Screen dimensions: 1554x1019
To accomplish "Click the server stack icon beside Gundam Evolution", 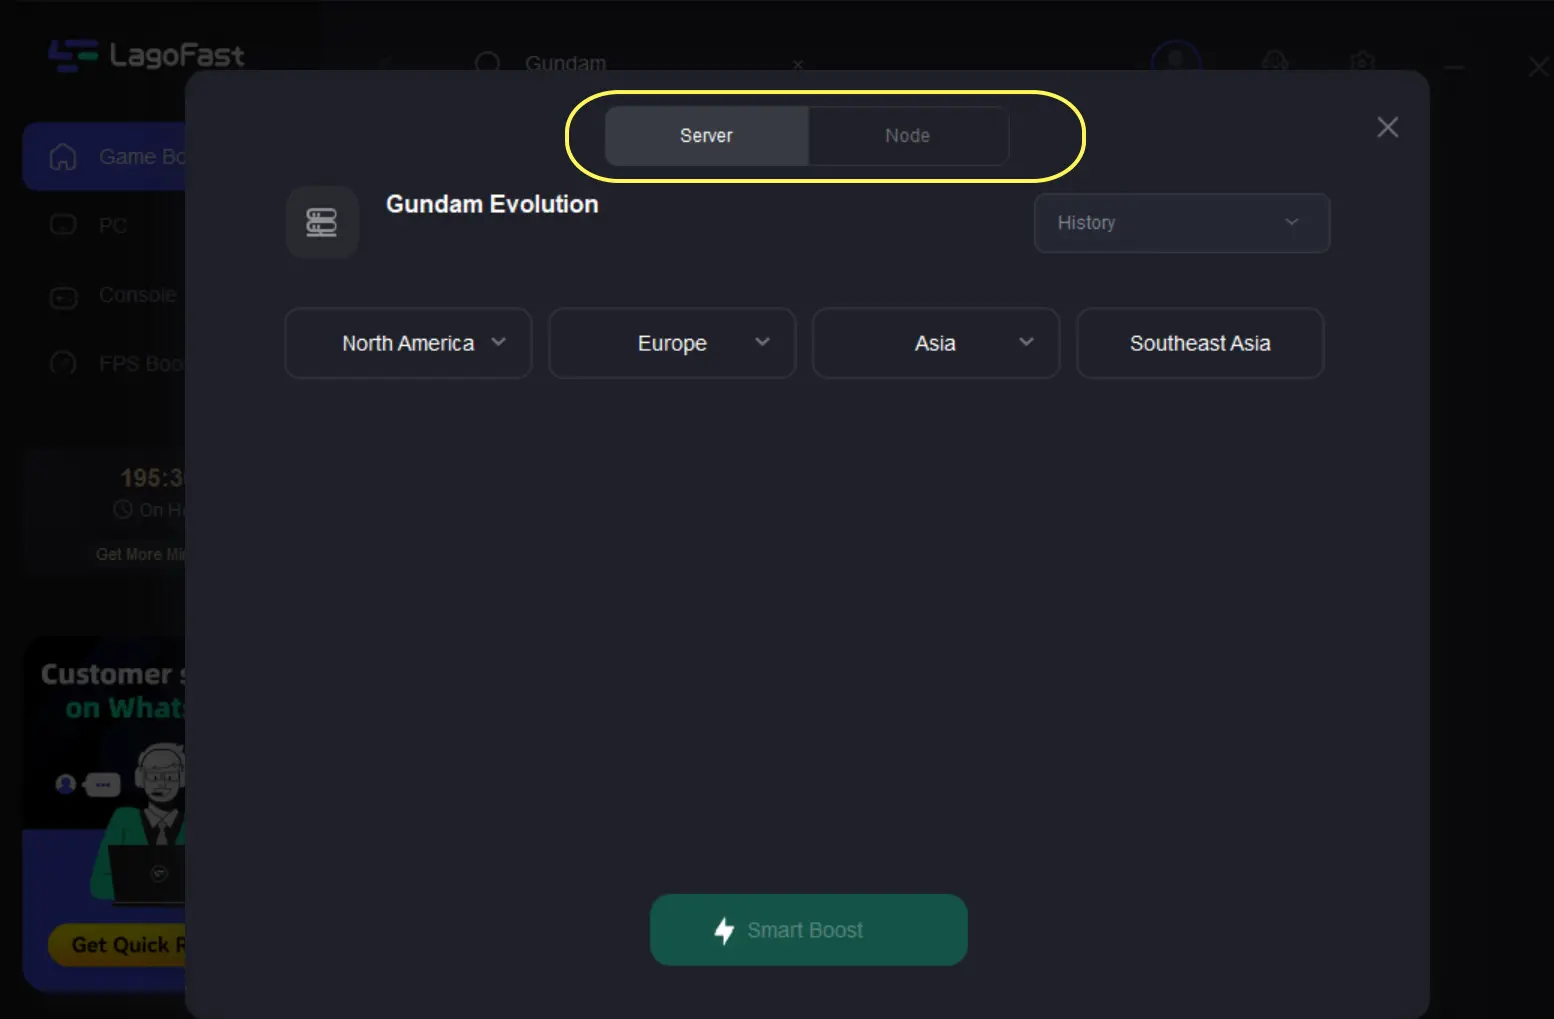I will (322, 222).
